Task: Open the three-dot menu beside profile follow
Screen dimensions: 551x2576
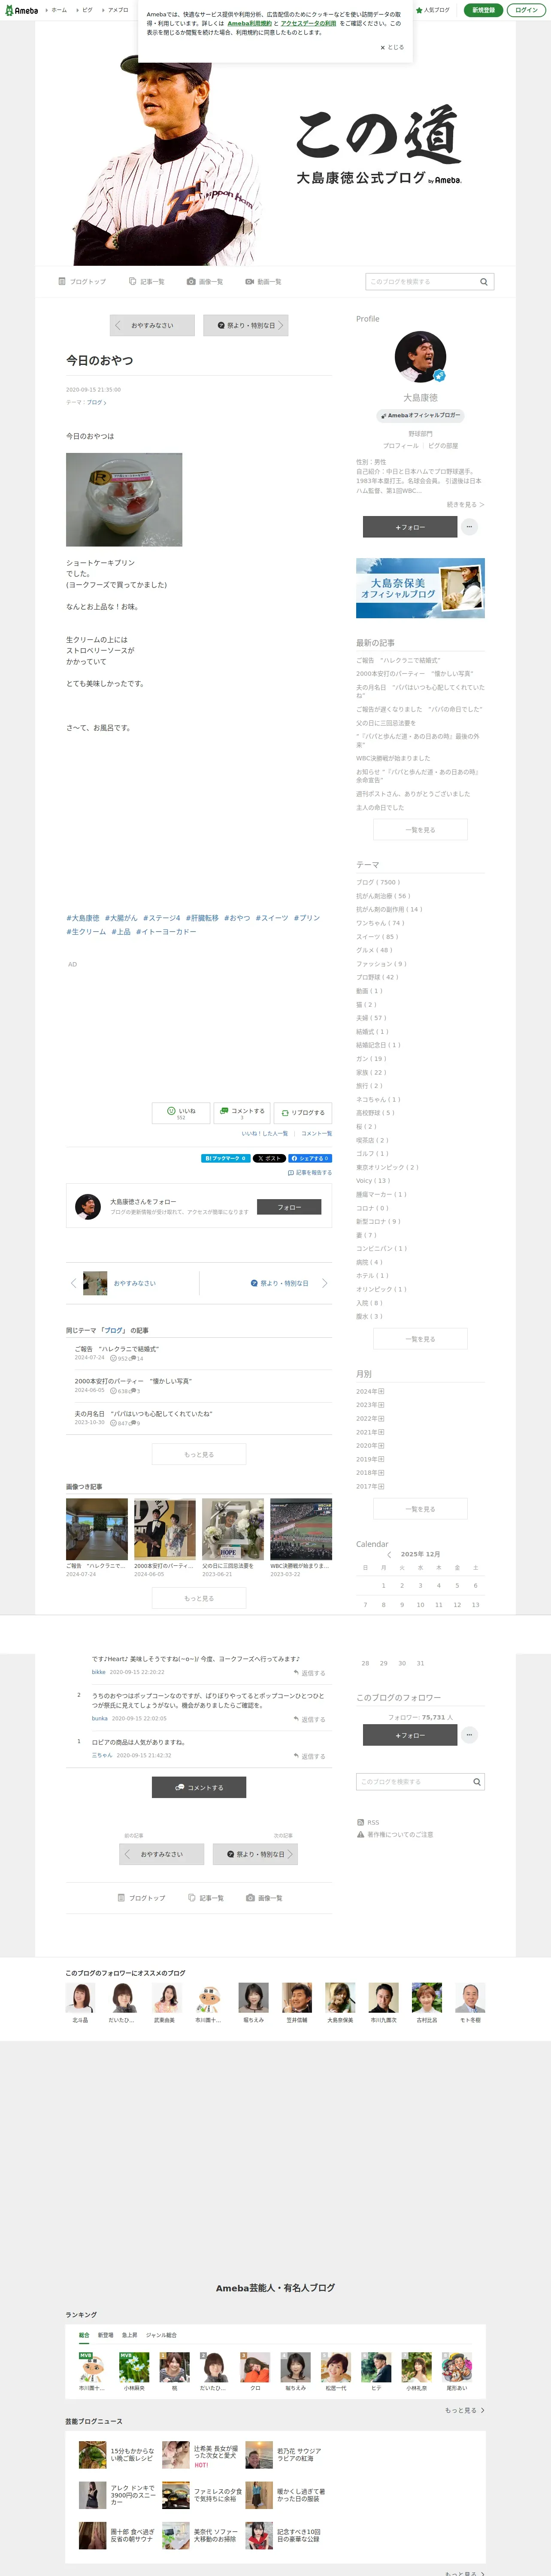Action: pyautogui.click(x=469, y=527)
